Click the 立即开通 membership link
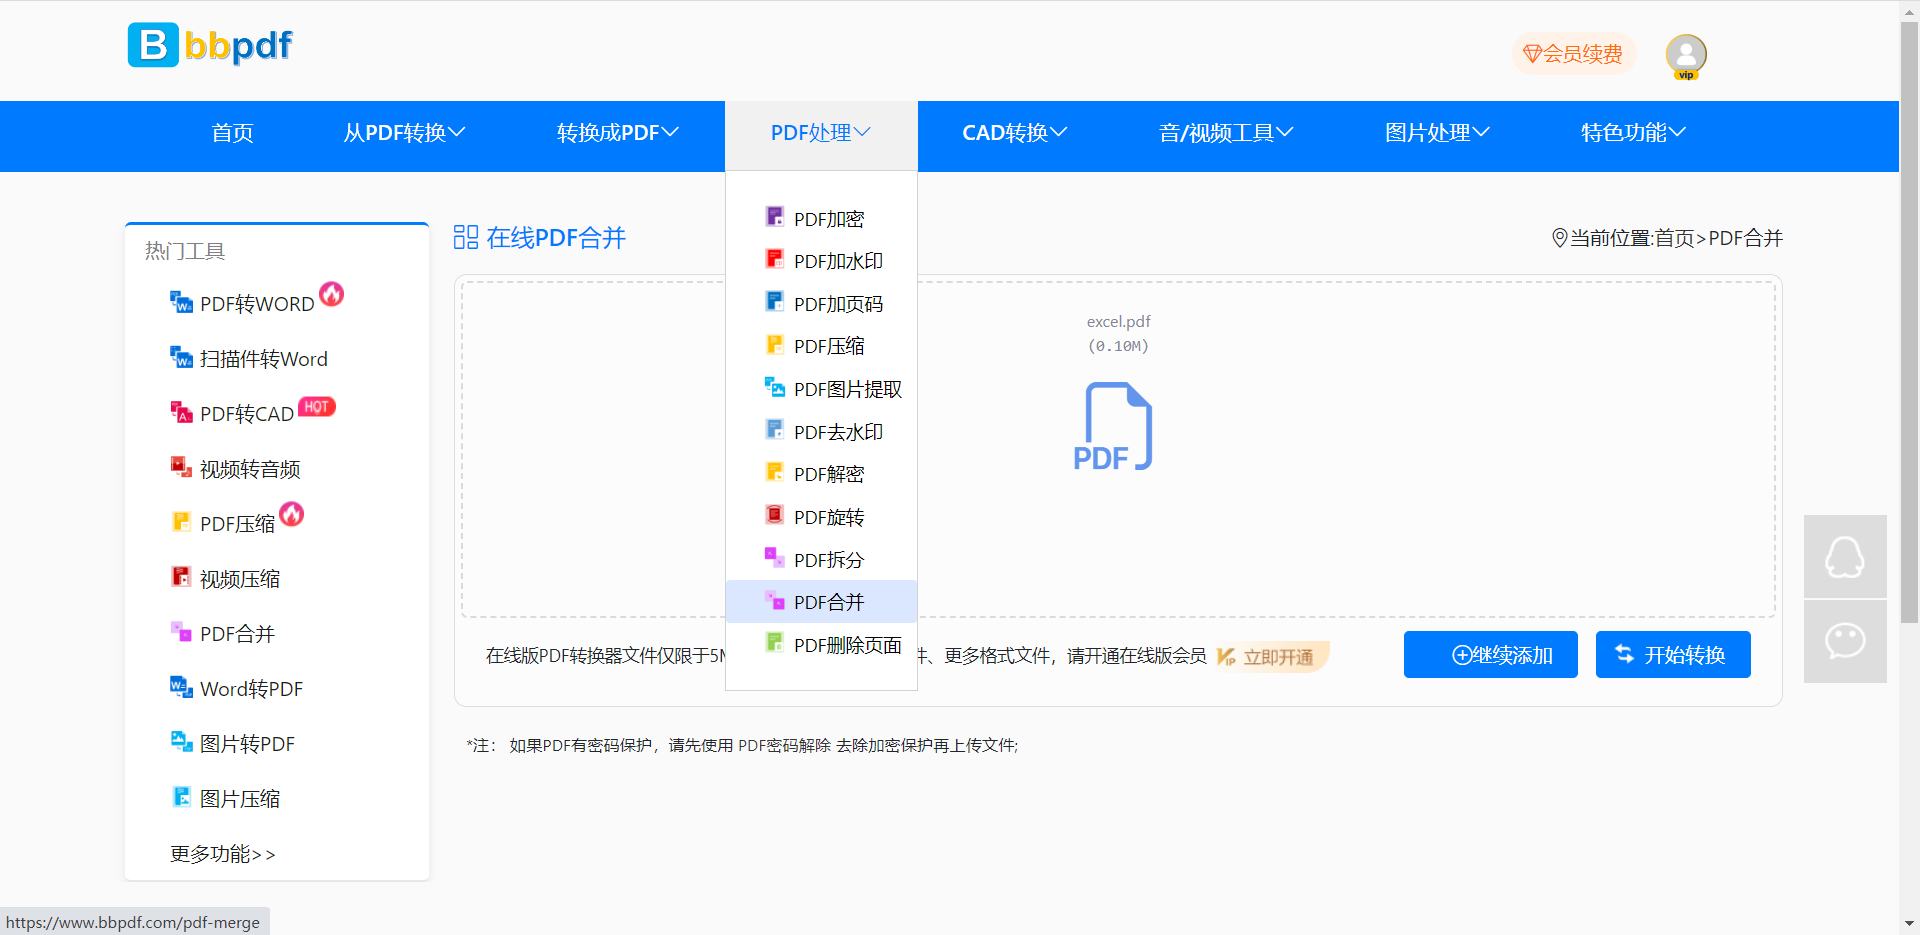The height and width of the screenshot is (935, 1920). (1272, 657)
